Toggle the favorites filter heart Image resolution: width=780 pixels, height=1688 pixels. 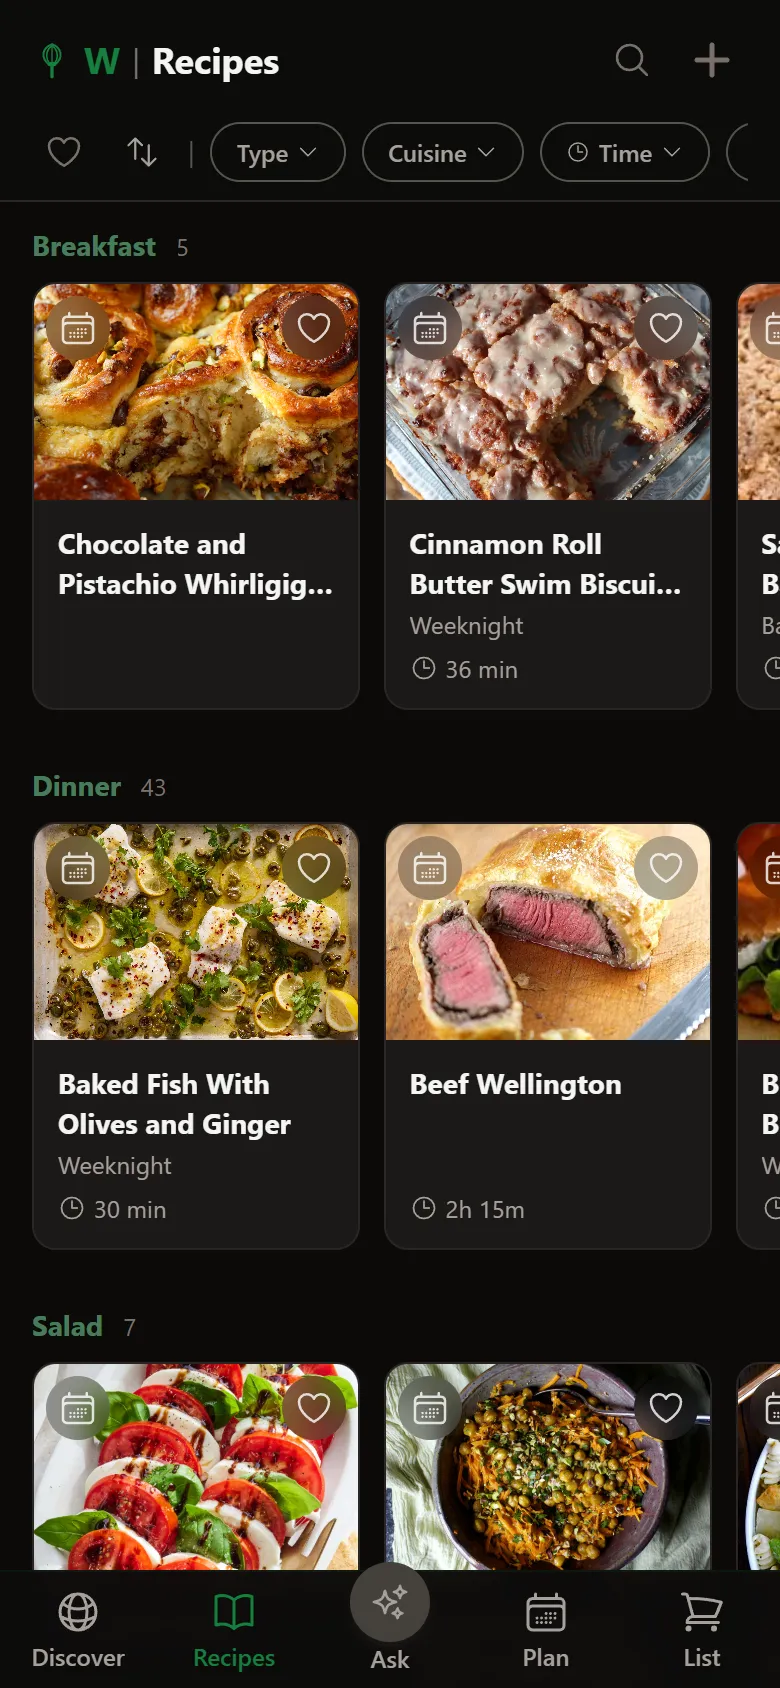(x=64, y=153)
